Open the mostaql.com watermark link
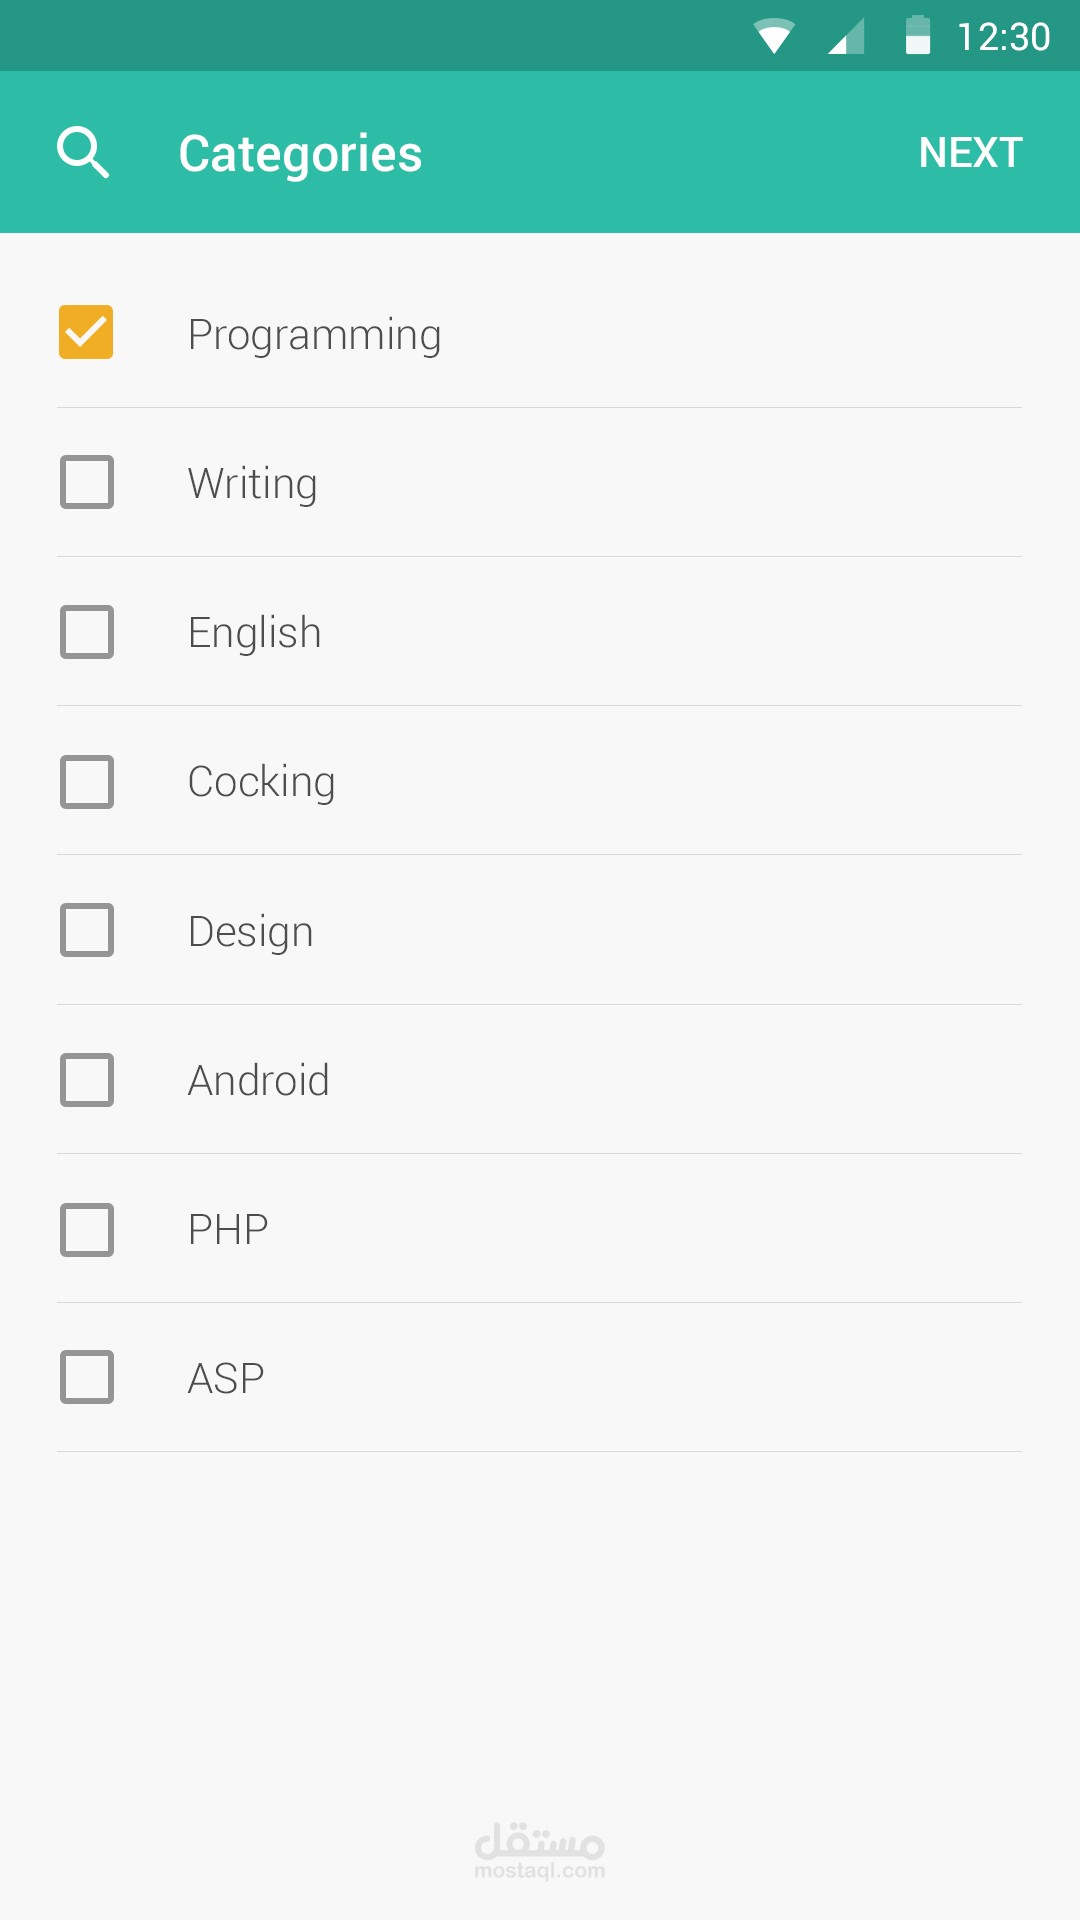Viewport: 1080px width, 1920px height. click(x=540, y=1852)
